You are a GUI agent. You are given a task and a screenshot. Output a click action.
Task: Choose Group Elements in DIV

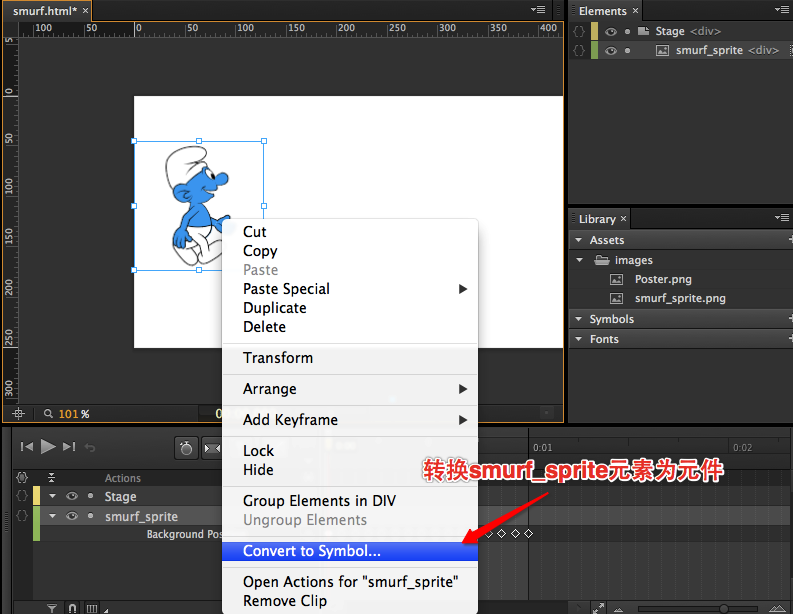(x=350, y=501)
